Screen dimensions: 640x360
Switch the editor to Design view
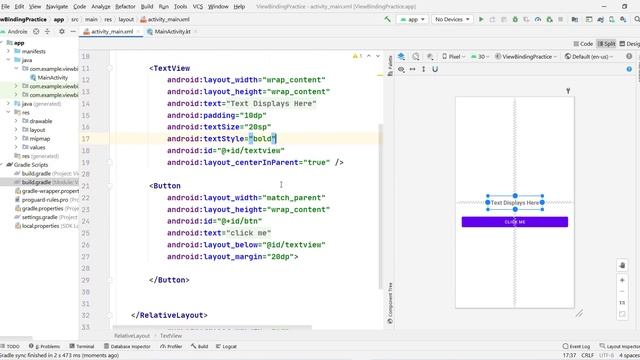(x=629, y=44)
